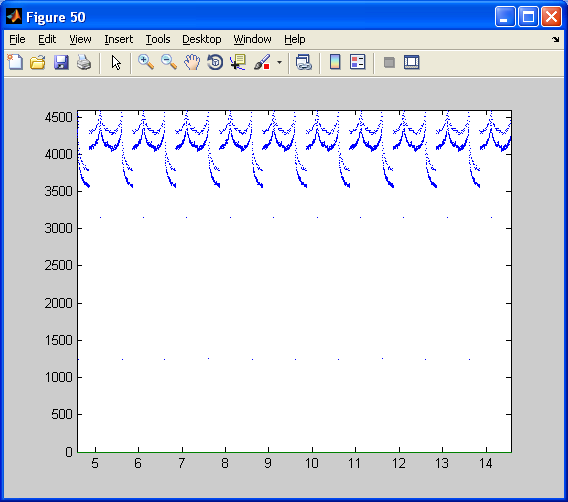Dock the figure using the menu bar arrow
568x502 pixels.
coord(556,39)
